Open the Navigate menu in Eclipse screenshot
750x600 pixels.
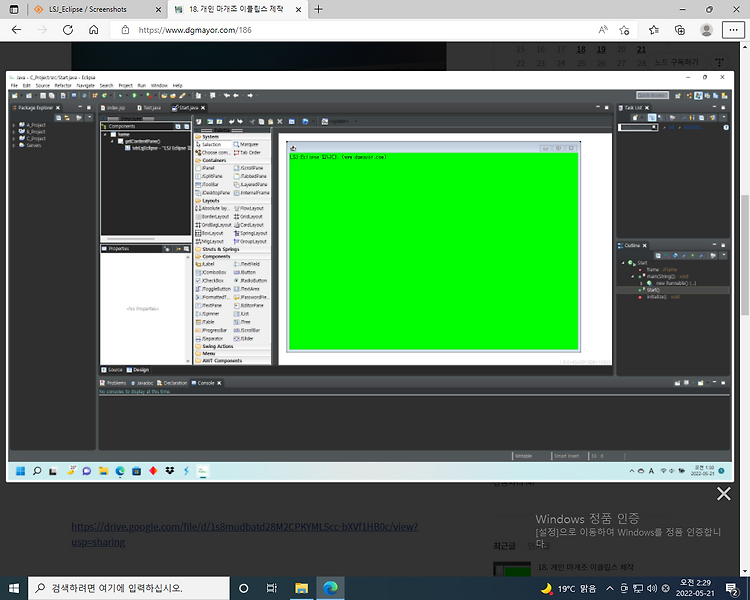pyautogui.click(x=86, y=86)
